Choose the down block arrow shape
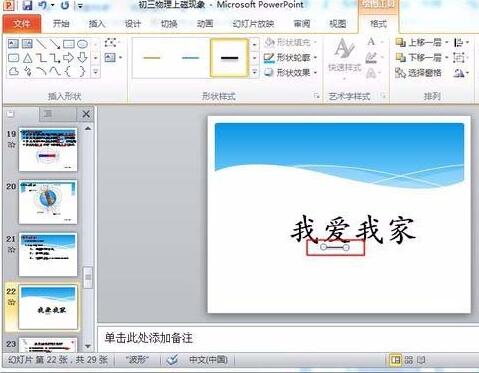479x373 pixels. click(82, 58)
